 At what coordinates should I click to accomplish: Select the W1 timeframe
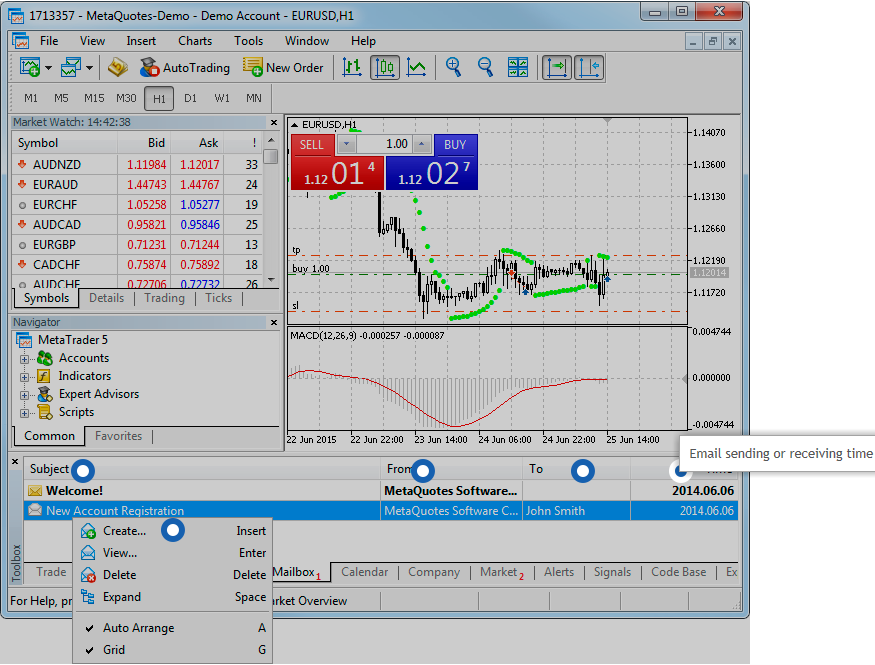(222, 98)
